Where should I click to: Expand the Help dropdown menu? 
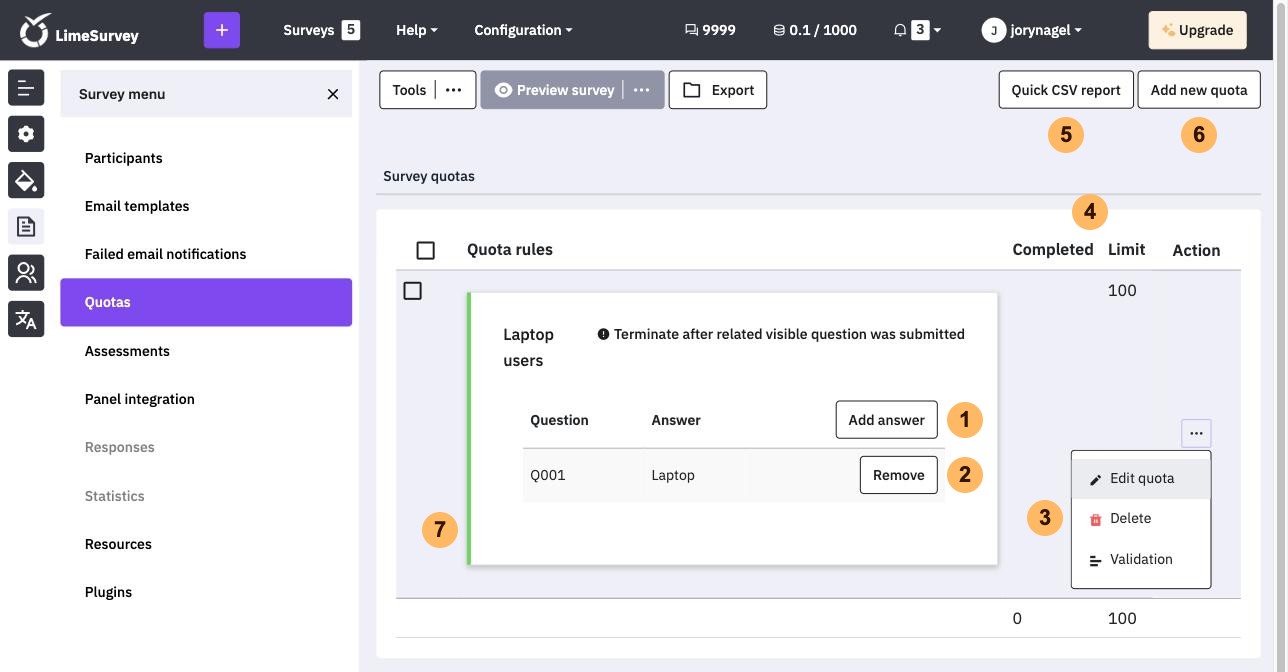pyautogui.click(x=417, y=30)
